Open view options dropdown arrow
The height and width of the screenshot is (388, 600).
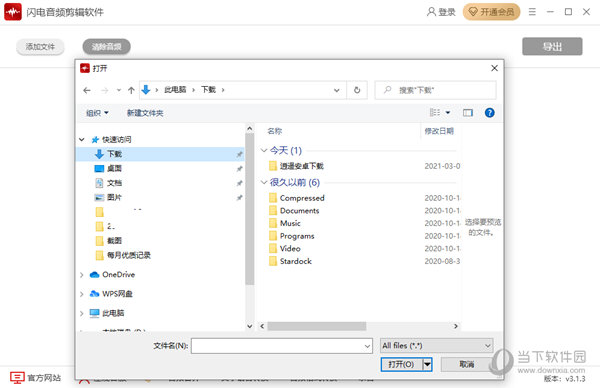448,112
